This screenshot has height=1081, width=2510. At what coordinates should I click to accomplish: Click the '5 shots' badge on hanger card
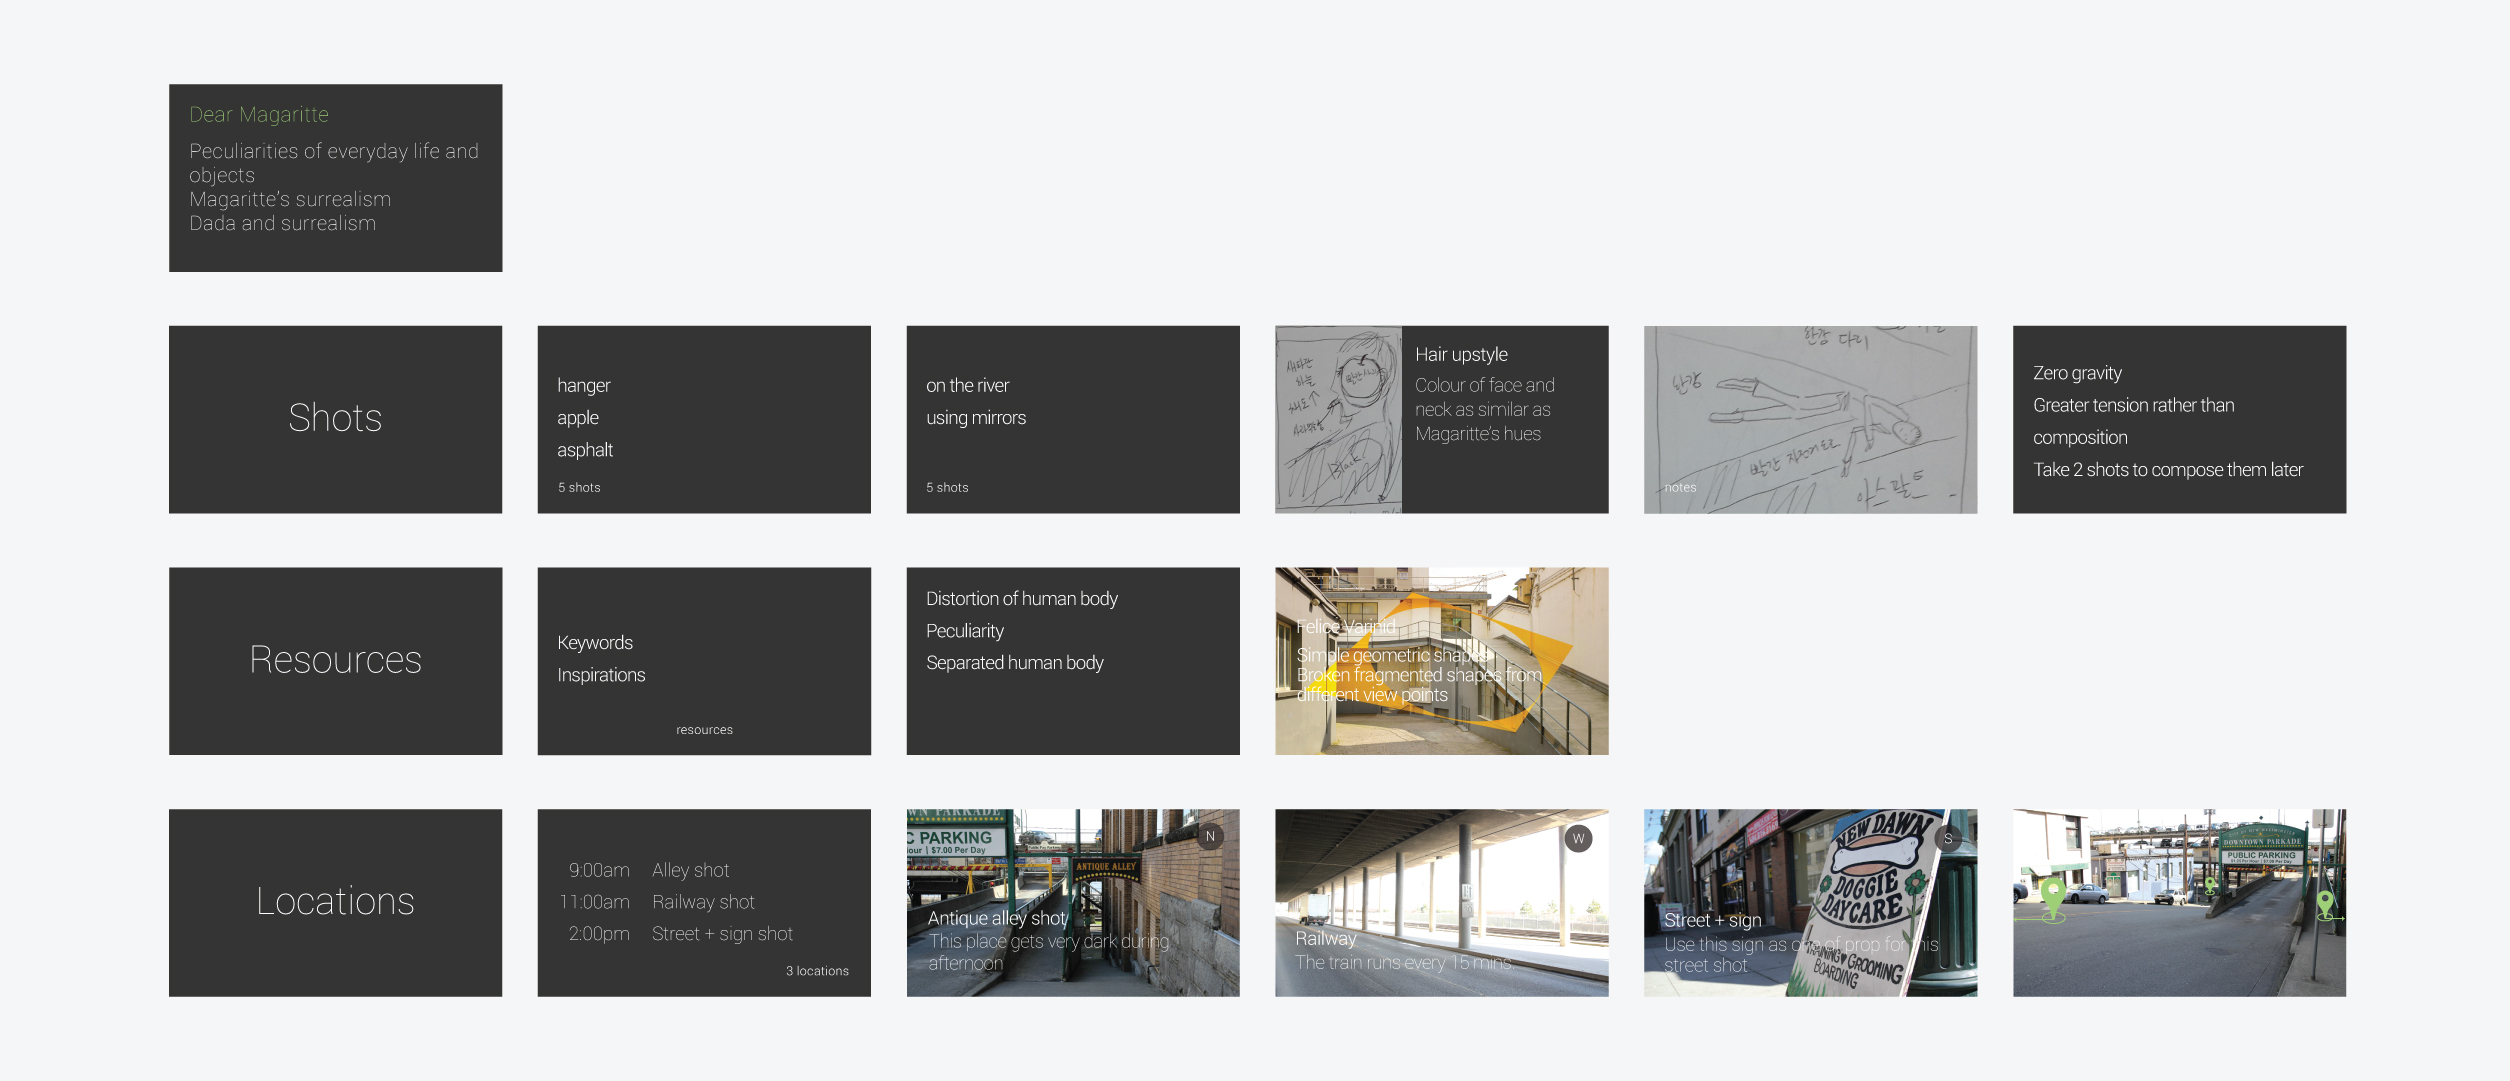coord(579,487)
